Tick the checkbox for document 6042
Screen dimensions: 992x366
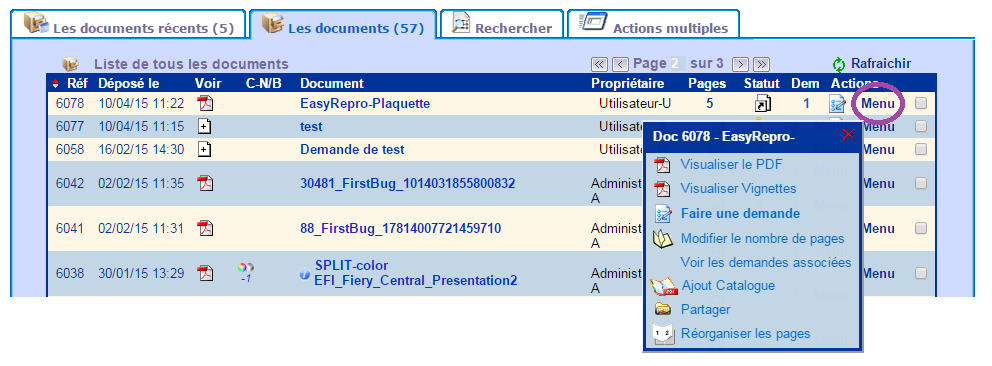tap(921, 183)
